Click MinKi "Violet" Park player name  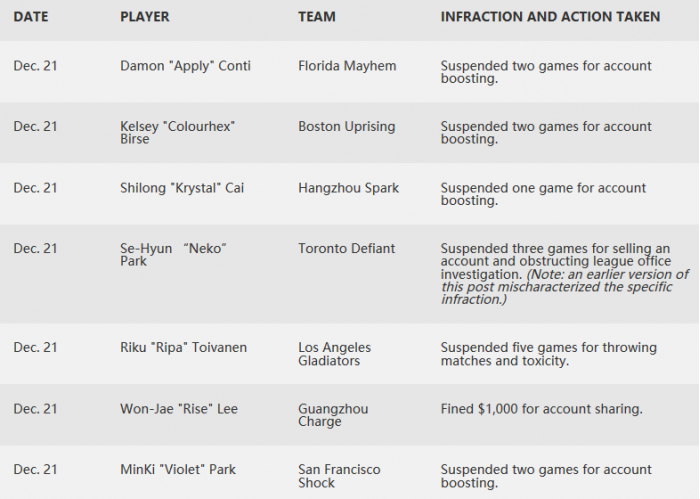[x=178, y=470]
